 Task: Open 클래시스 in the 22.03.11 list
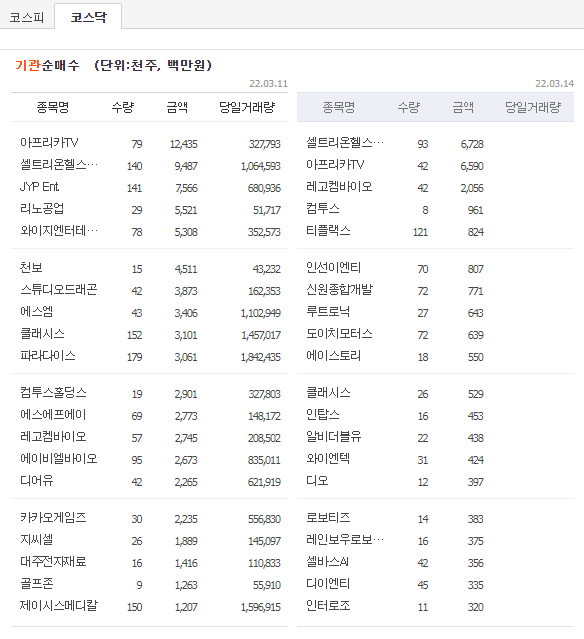[x=42, y=334]
